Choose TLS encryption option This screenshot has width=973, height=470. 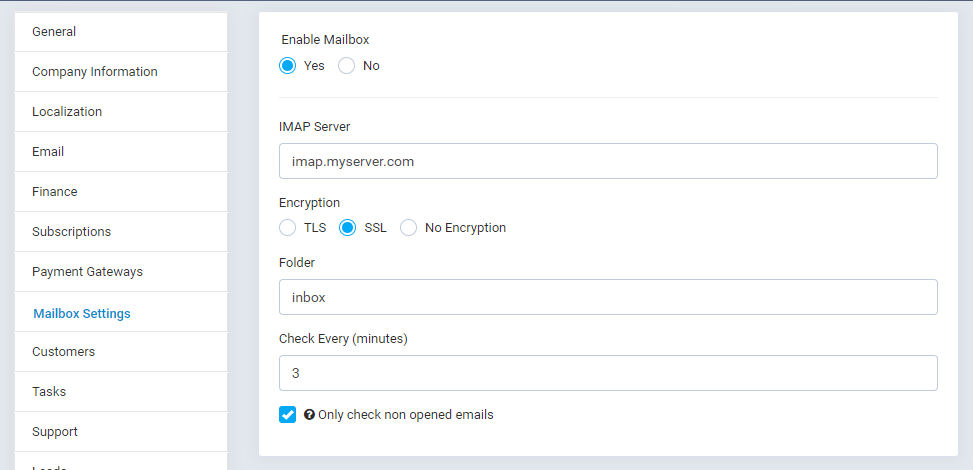tap(288, 228)
